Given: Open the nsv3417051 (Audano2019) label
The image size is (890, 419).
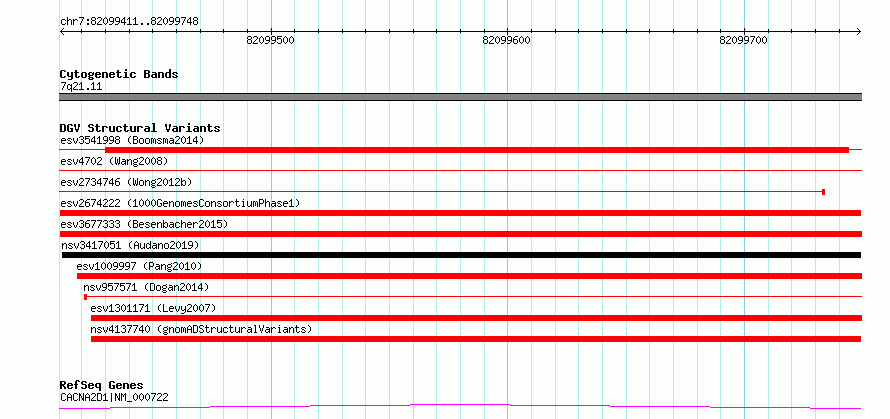Looking at the screenshot, I should pyautogui.click(x=130, y=245).
